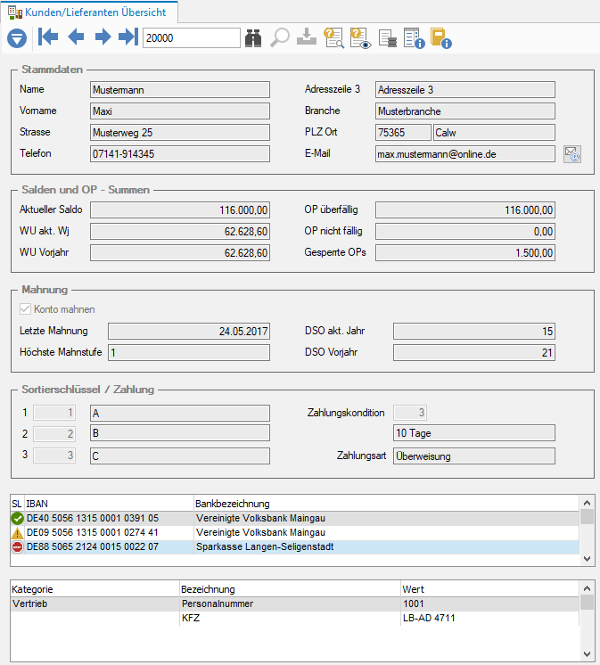Click the Wert column header
Image resolution: width=600 pixels, height=665 pixels.
tap(490, 590)
